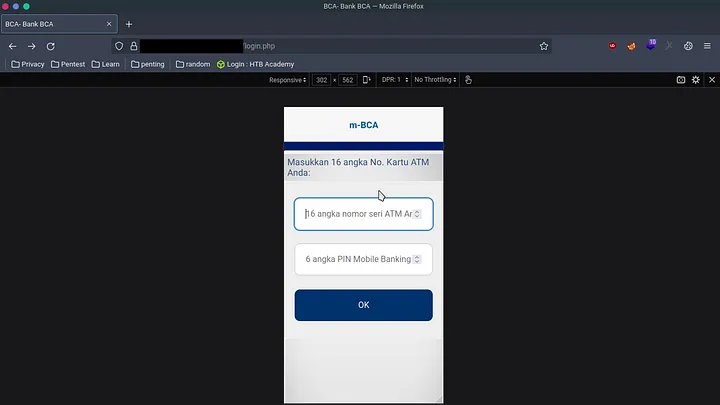Screen dimensions: 720x405
Task: Take a screenshot of the viewport
Action: click(681, 80)
